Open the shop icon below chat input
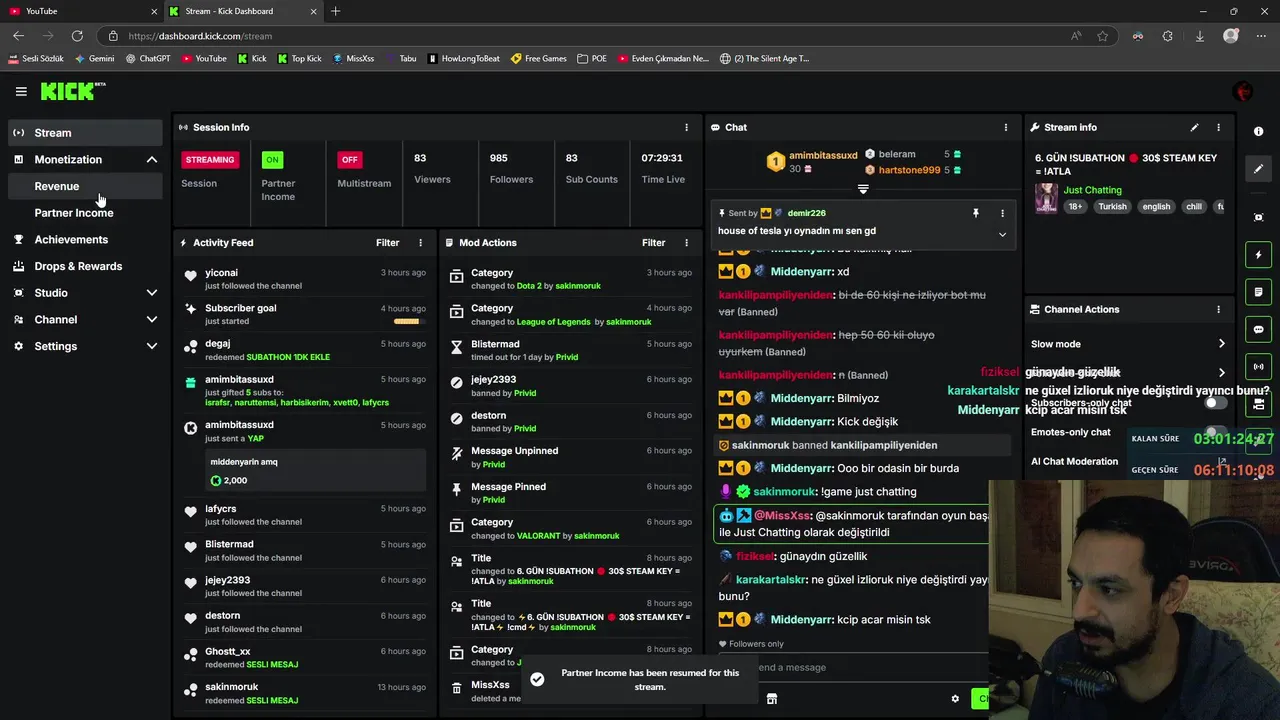Viewport: 1280px width, 720px height. (772, 699)
